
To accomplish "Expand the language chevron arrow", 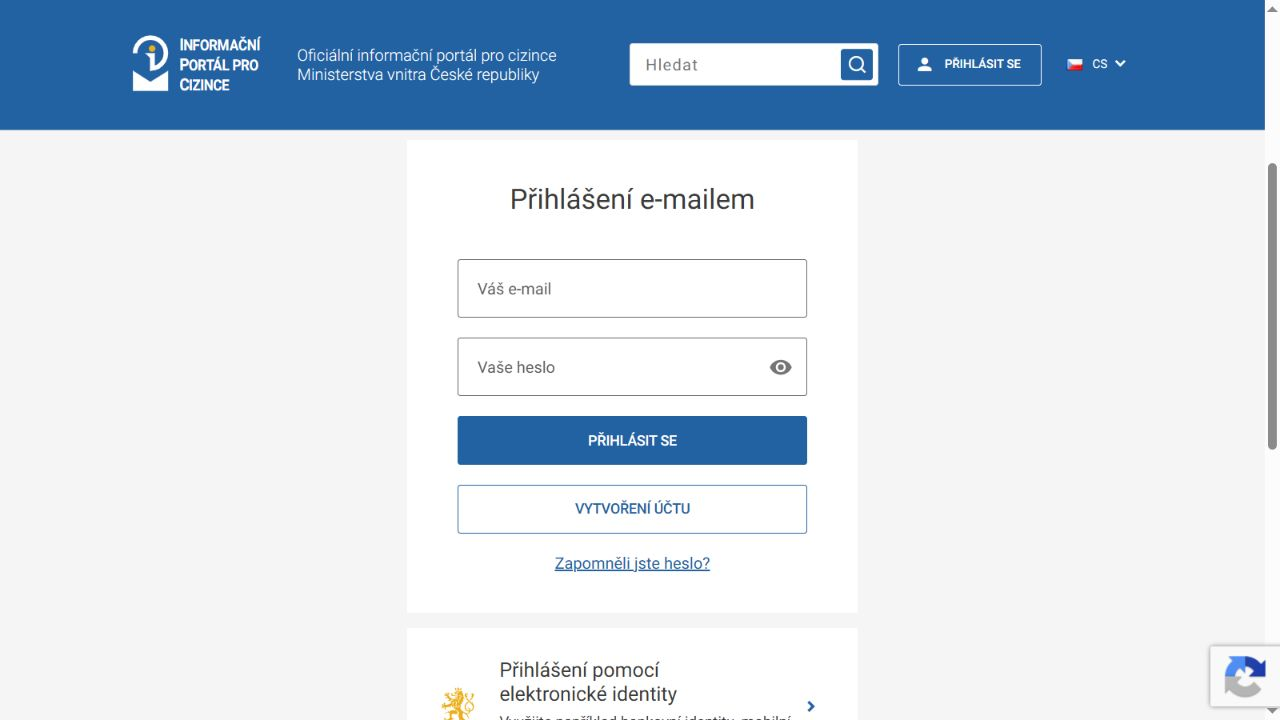I will 1120,64.
